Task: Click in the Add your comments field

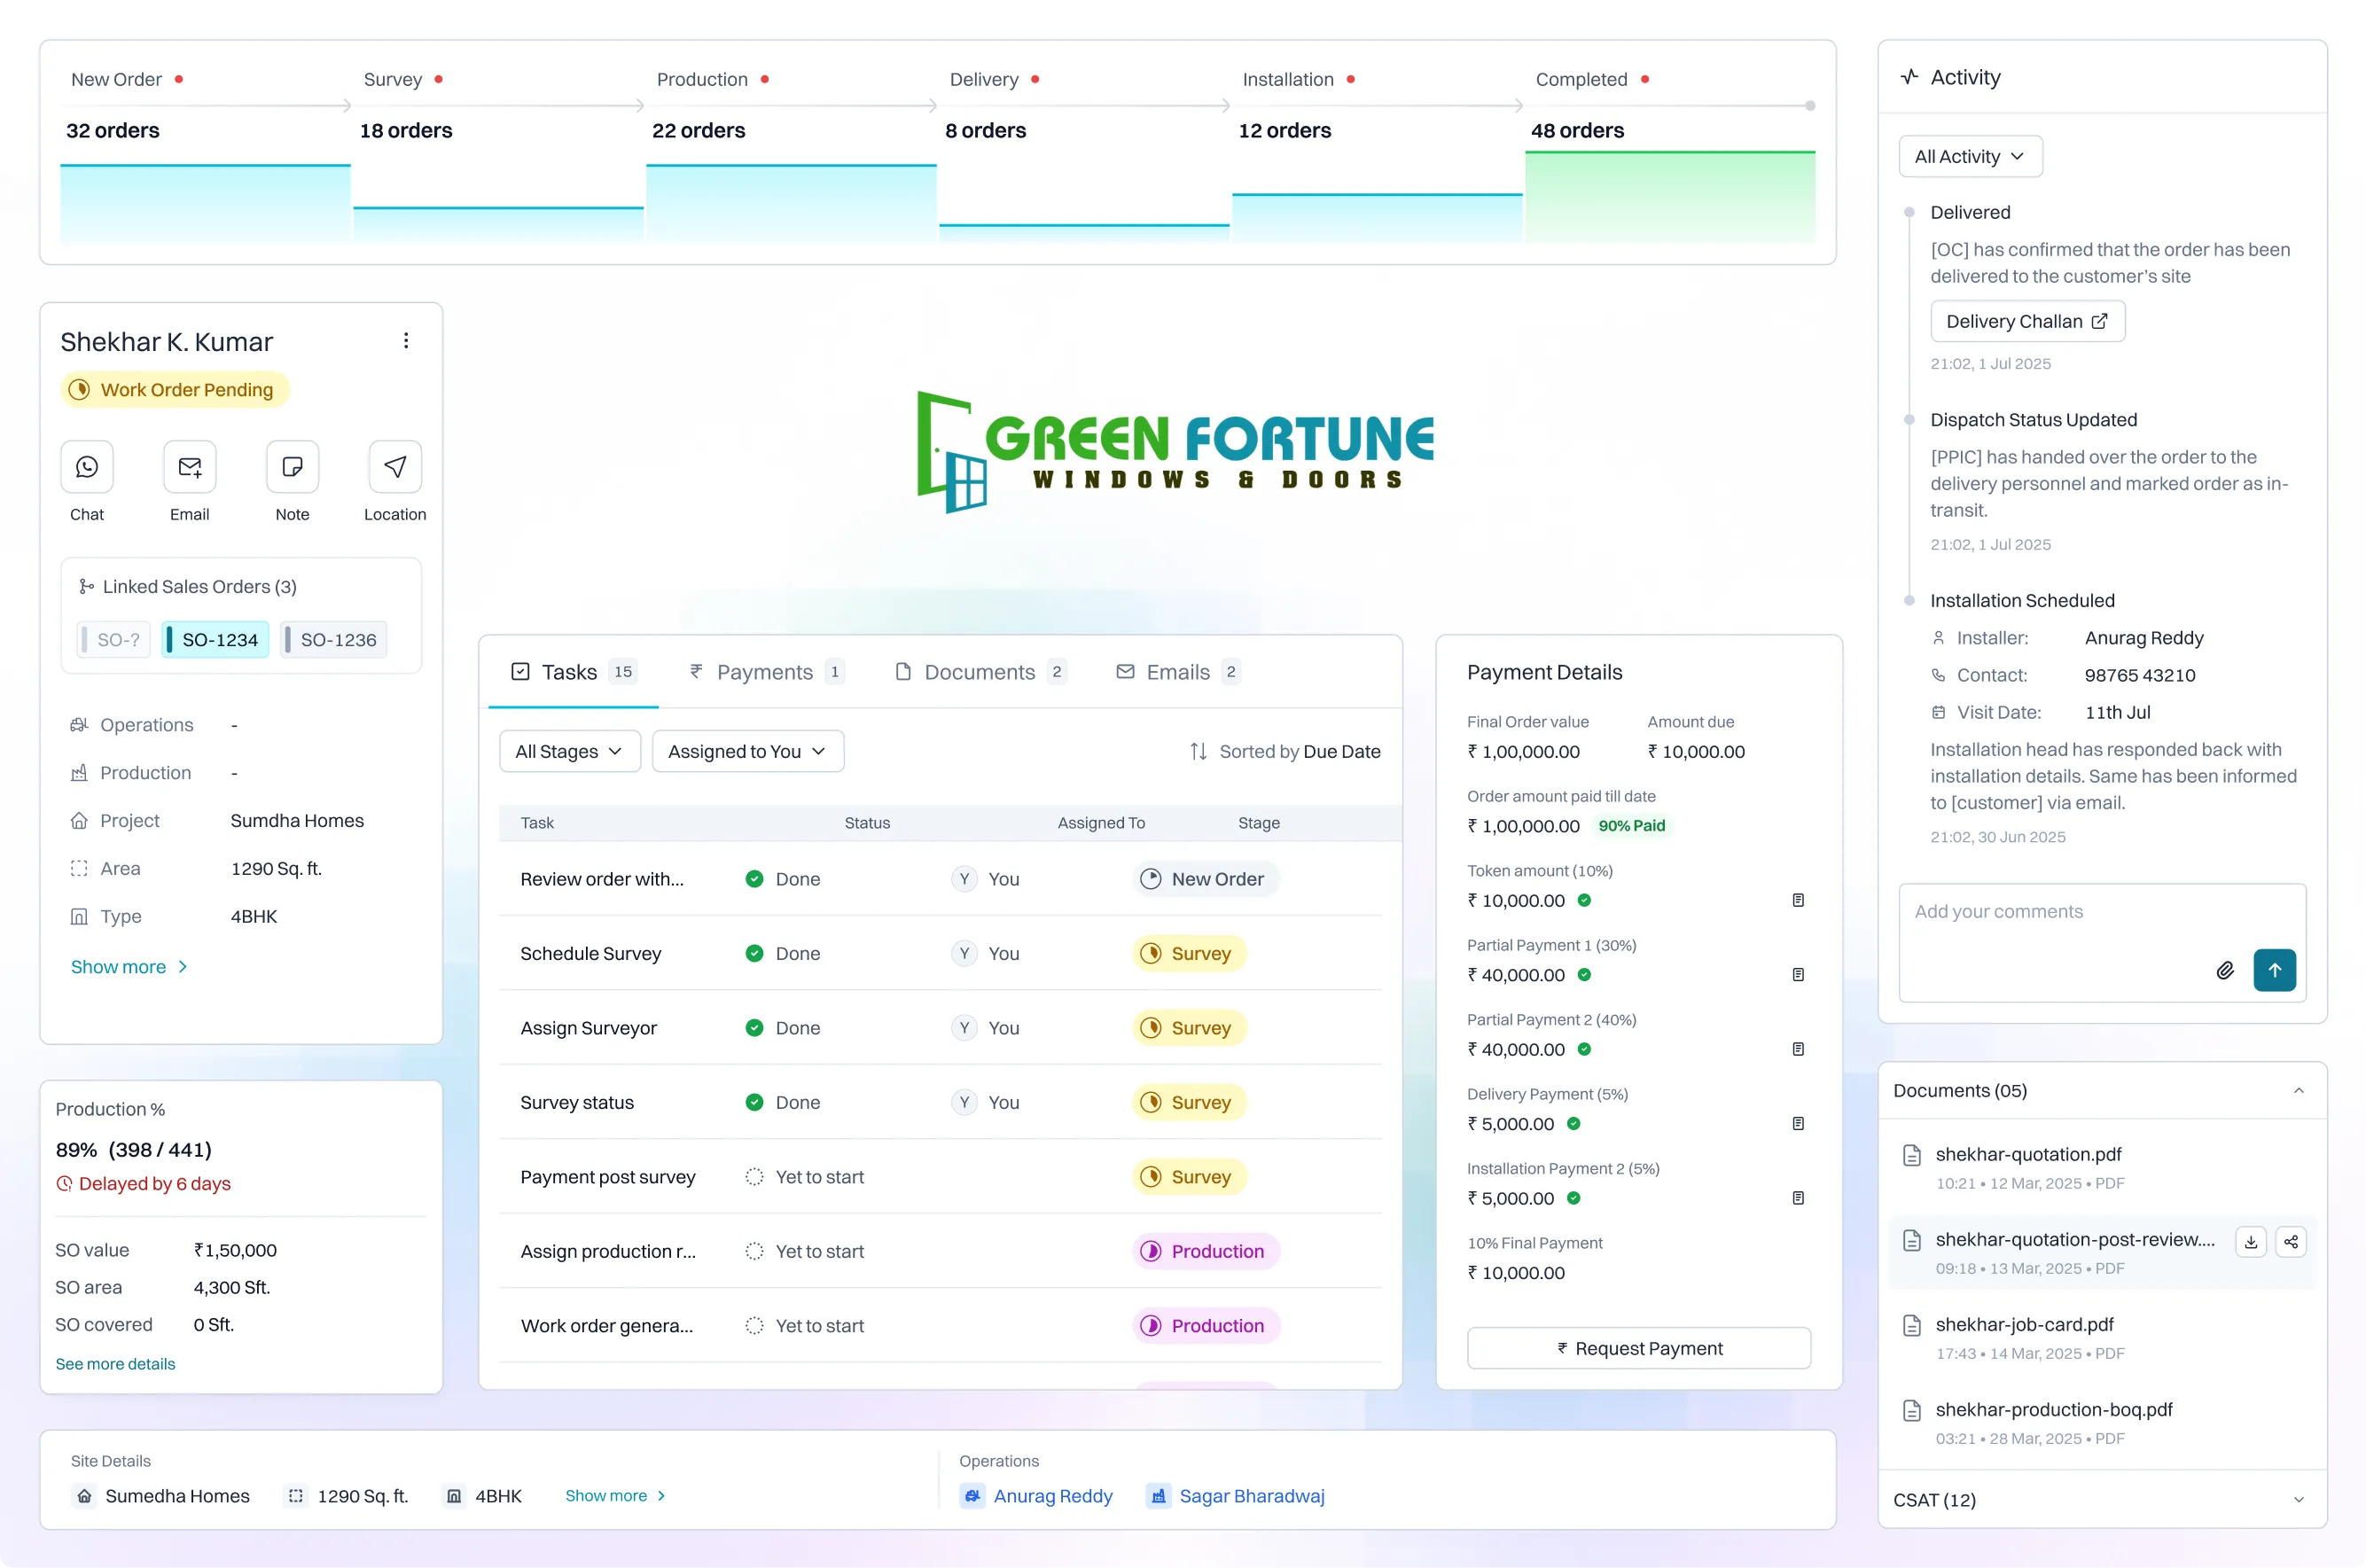Action: coord(2102,942)
